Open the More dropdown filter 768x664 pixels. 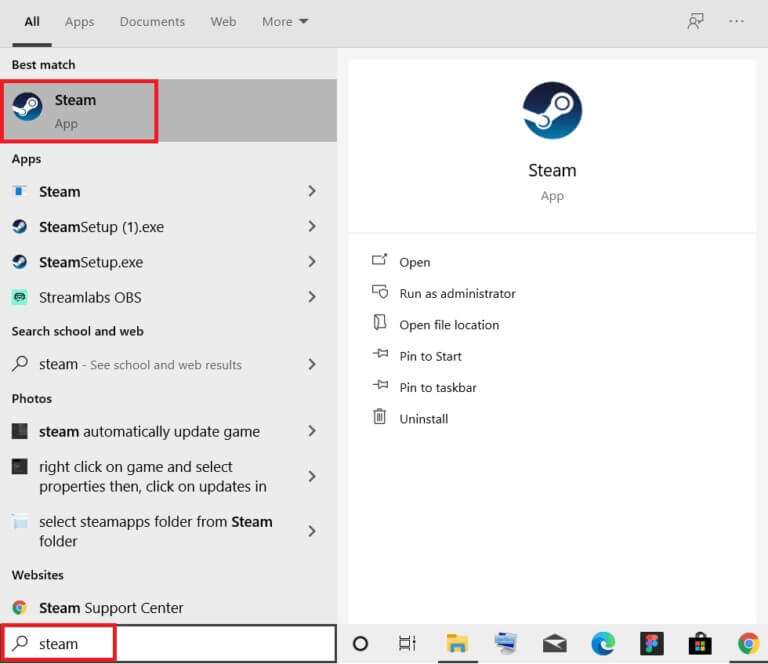[x=285, y=22]
